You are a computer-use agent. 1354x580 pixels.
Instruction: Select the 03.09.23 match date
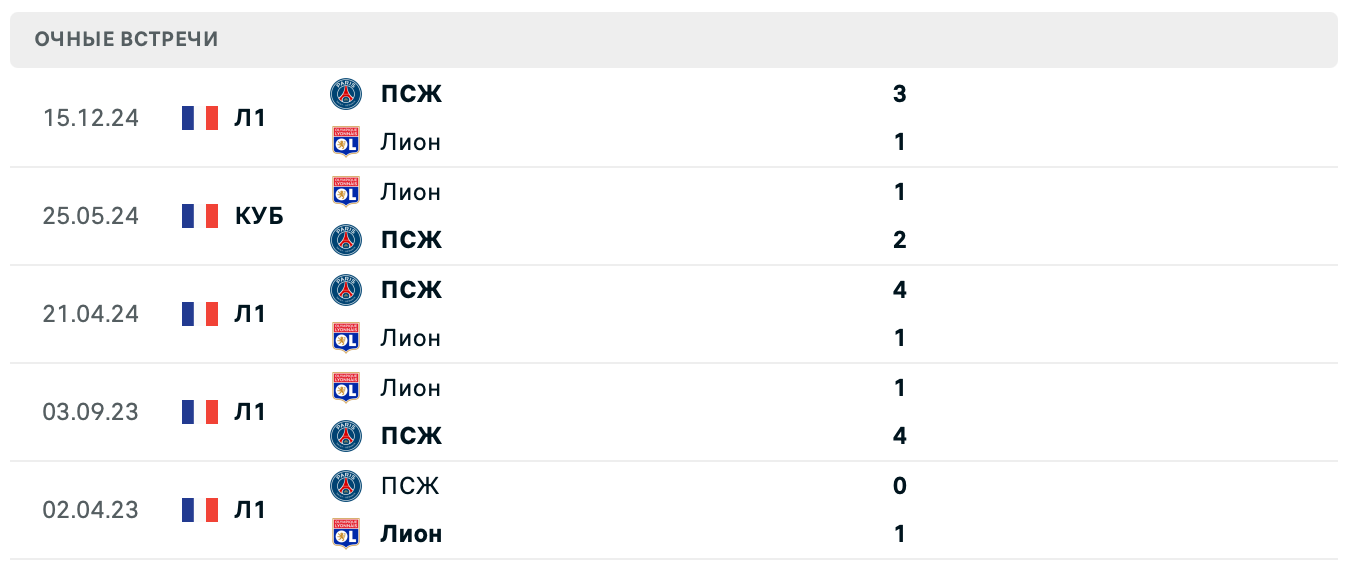[91, 412]
